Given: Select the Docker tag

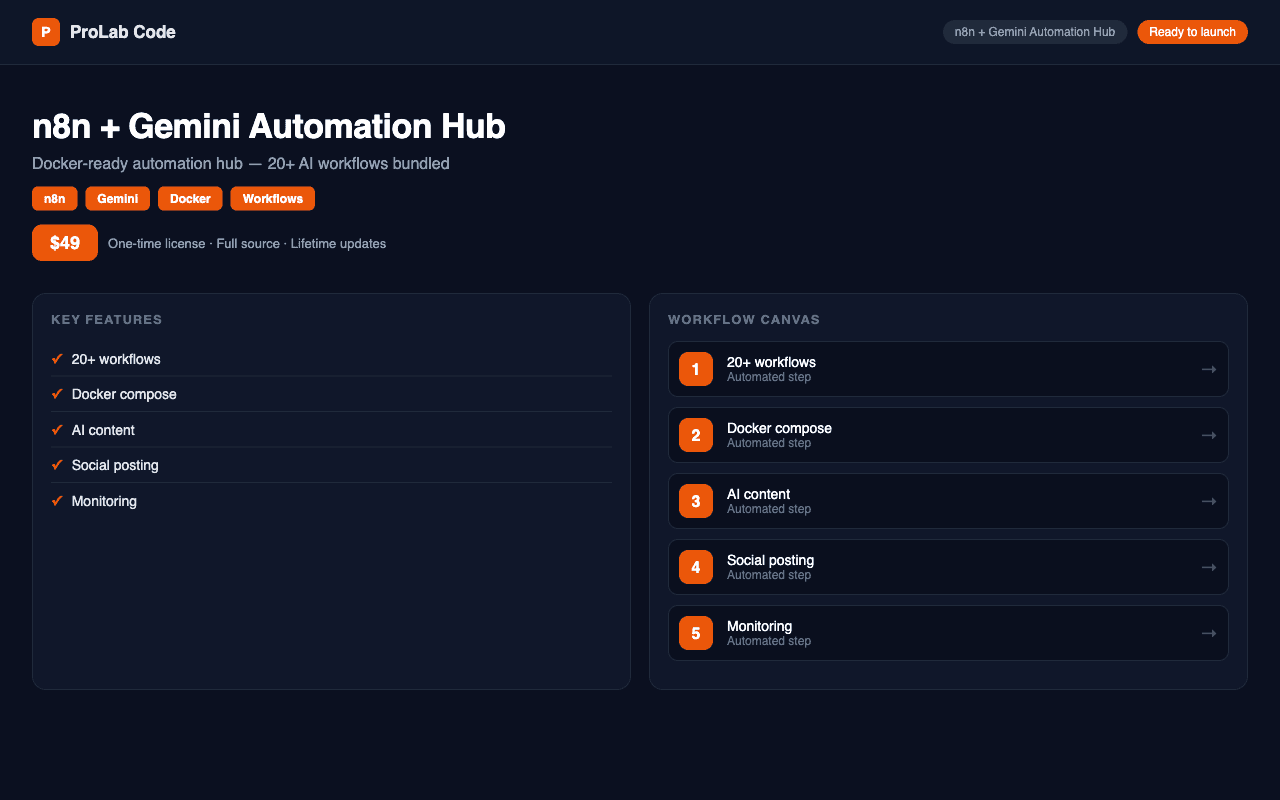Looking at the screenshot, I should 190,199.
